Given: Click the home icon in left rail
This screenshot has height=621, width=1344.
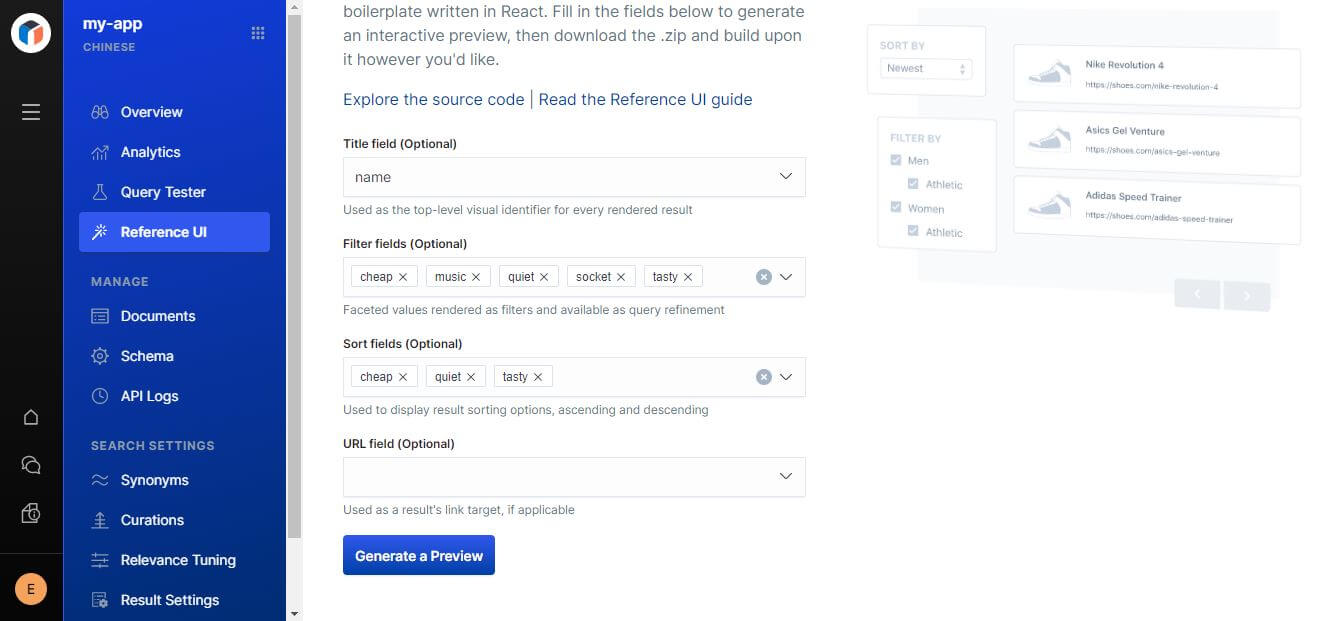Looking at the screenshot, I should (x=31, y=417).
